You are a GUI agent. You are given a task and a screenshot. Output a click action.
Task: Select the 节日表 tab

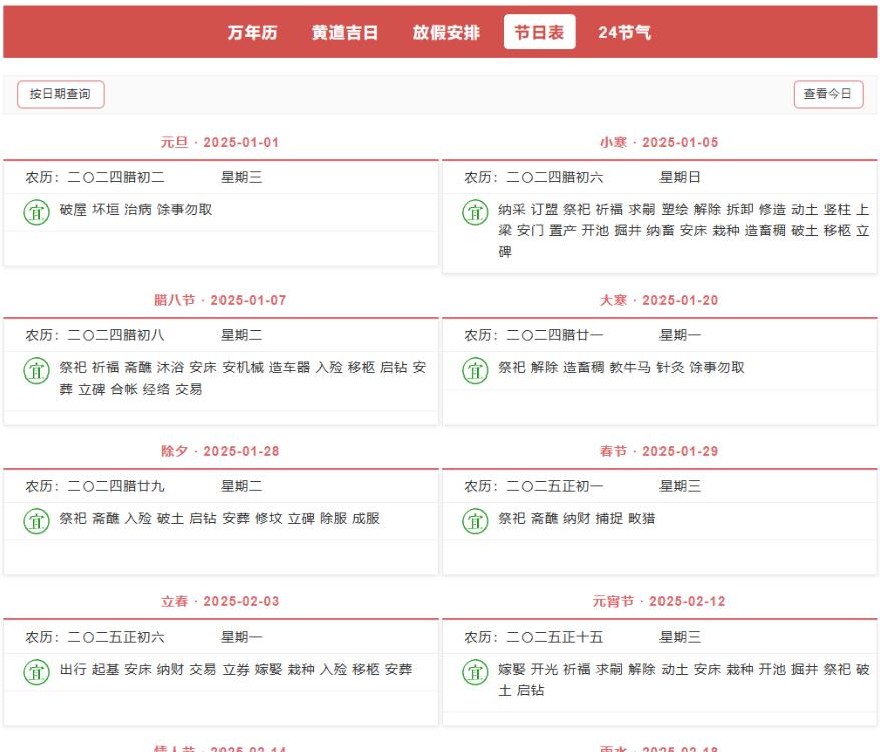[x=539, y=32]
